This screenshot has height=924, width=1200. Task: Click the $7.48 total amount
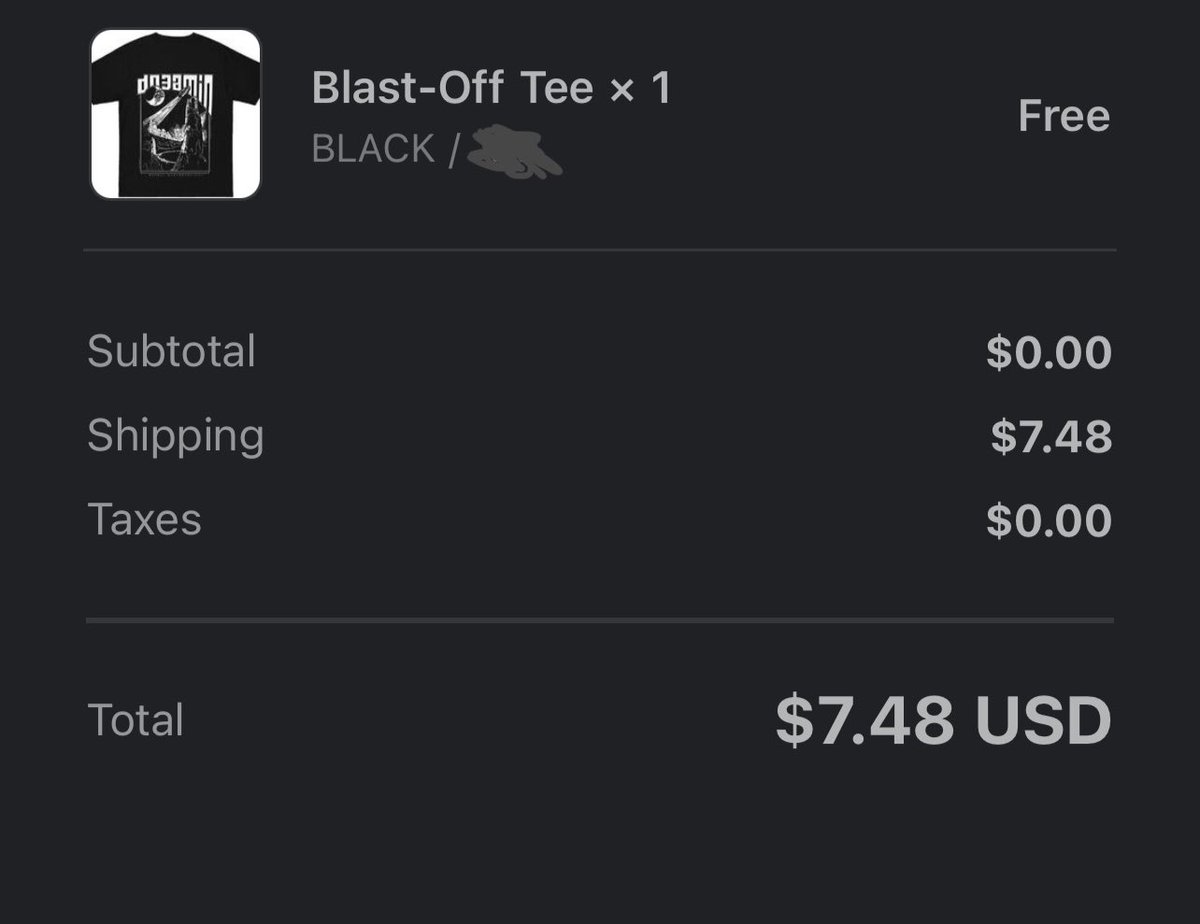click(x=864, y=720)
